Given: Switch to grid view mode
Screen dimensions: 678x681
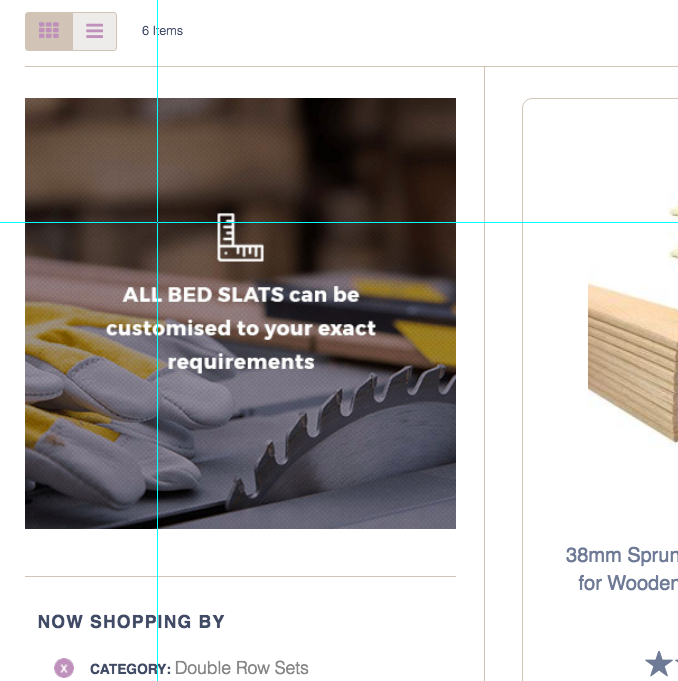Looking at the screenshot, I should click(49, 31).
